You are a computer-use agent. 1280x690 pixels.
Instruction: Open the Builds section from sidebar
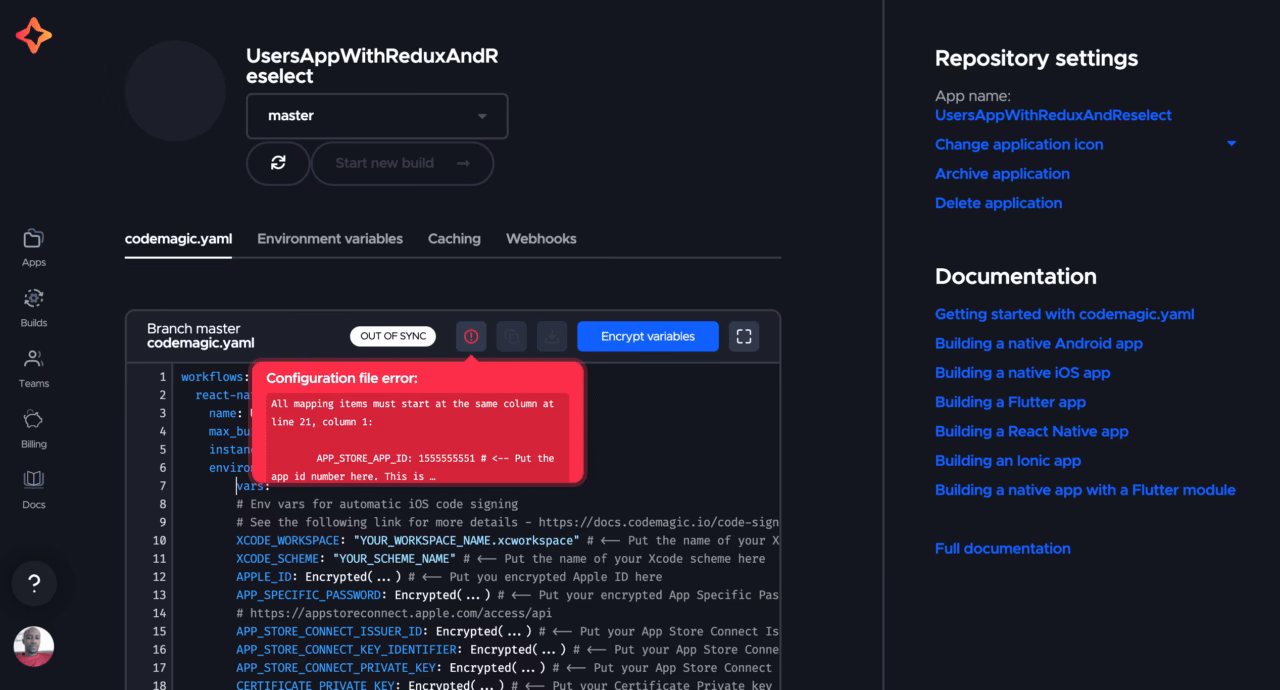pyautogui.click(x=33, y=306)
